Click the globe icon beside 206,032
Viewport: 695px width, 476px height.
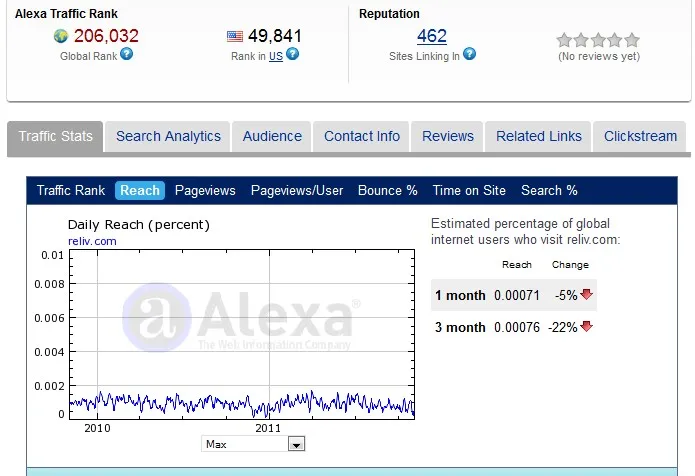(x=61, y=36)
